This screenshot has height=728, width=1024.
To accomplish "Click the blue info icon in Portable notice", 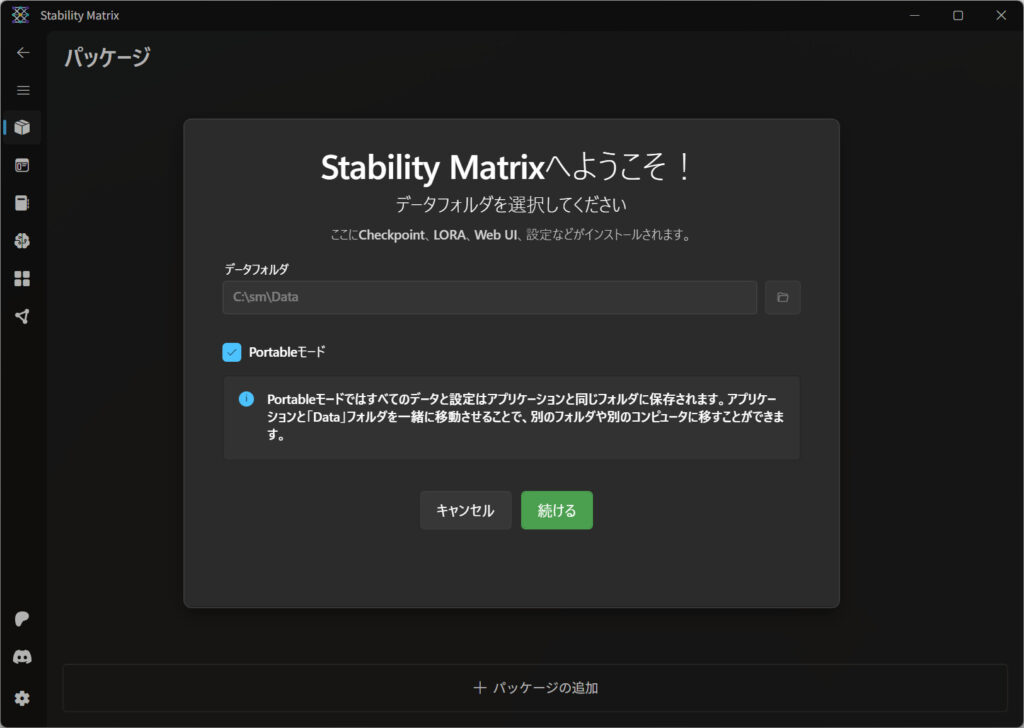I will pos(246,399).
